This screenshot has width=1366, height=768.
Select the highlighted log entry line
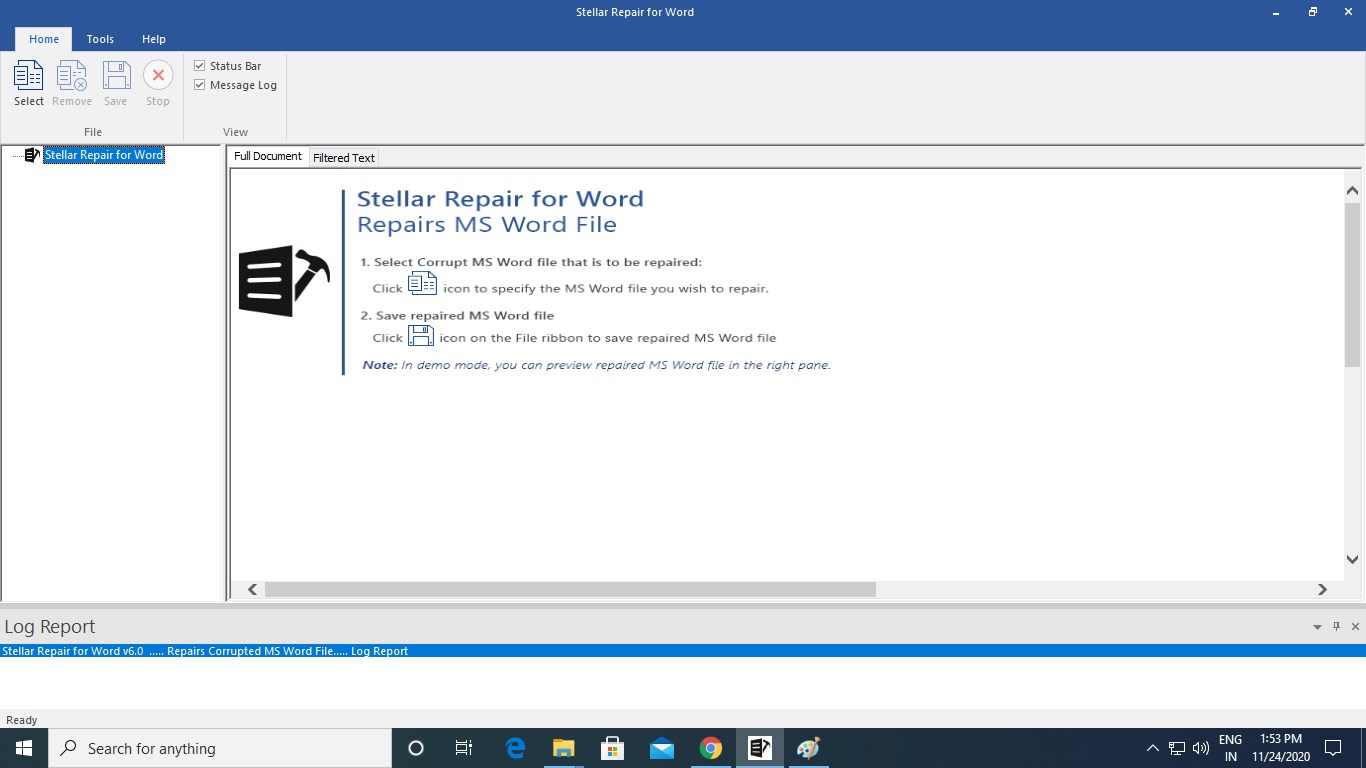coord(683,651)
